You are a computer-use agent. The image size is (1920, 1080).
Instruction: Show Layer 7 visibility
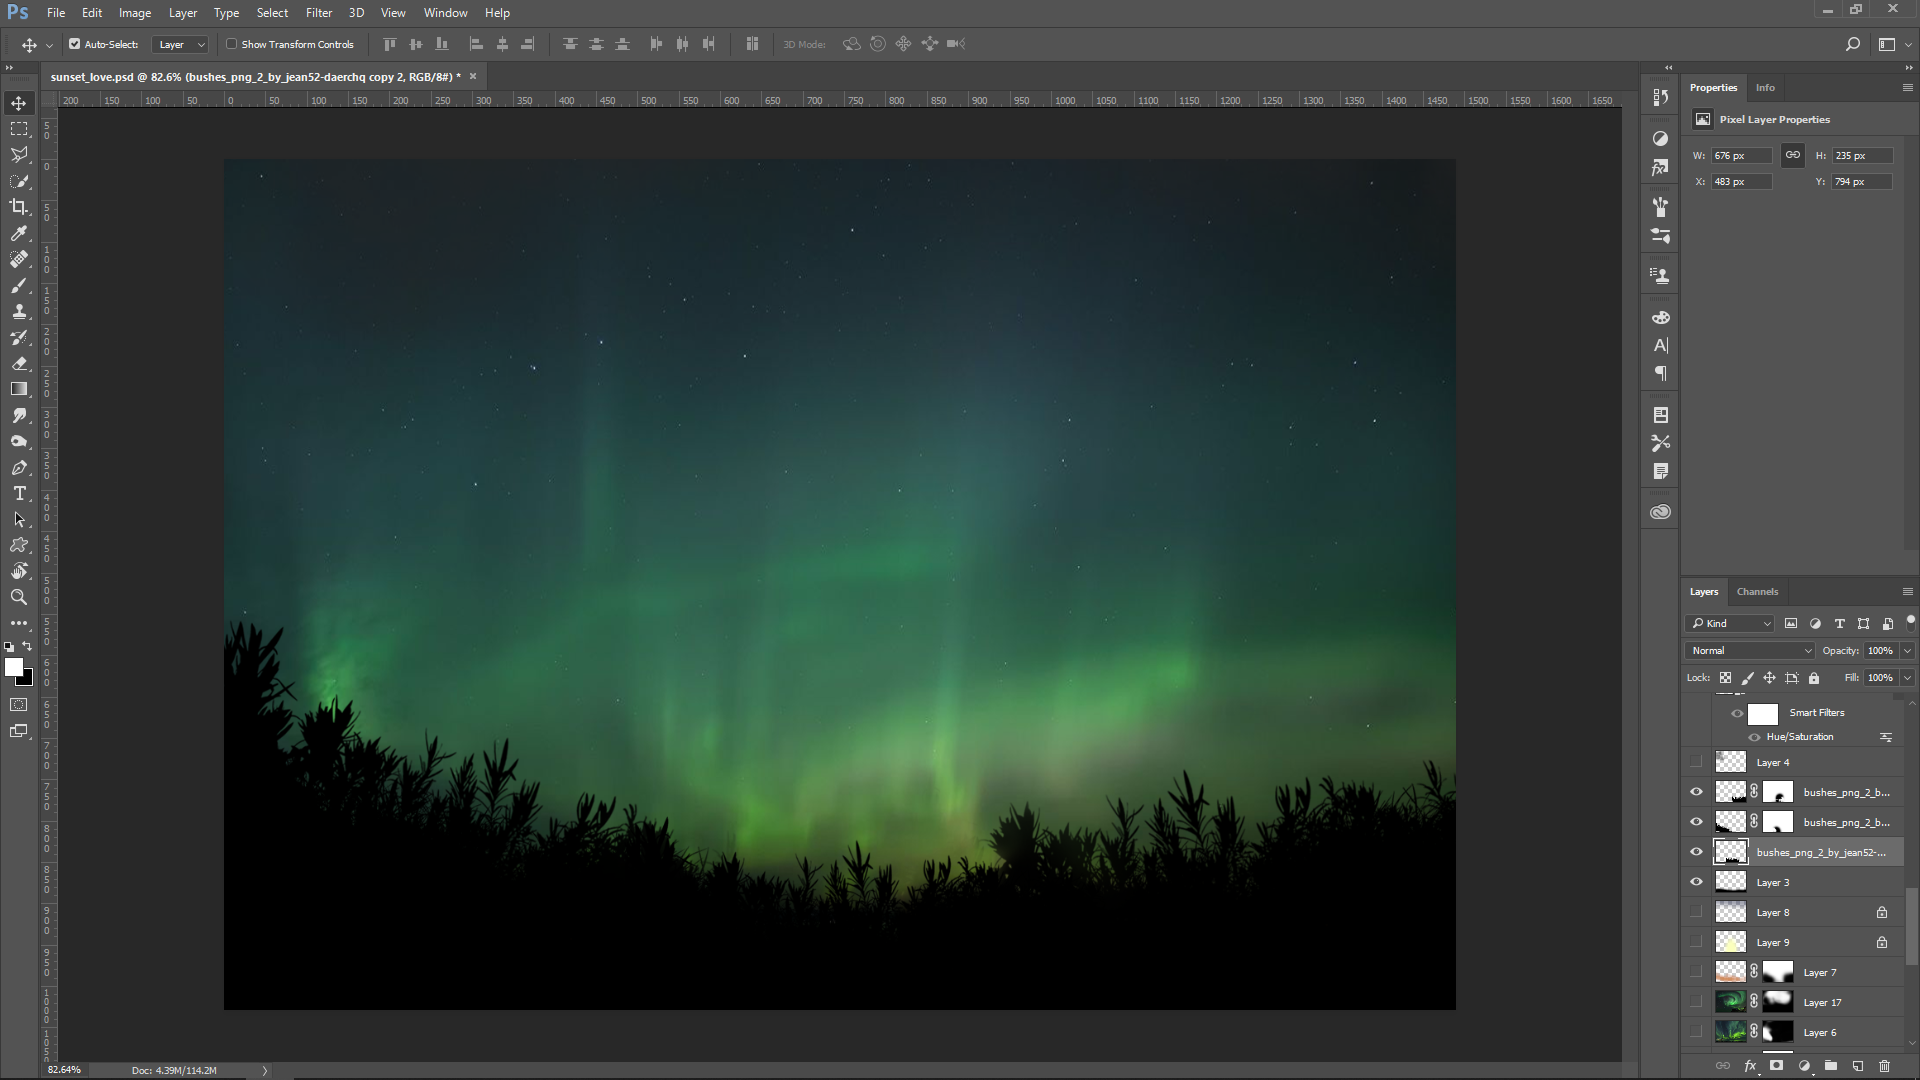1696,972
